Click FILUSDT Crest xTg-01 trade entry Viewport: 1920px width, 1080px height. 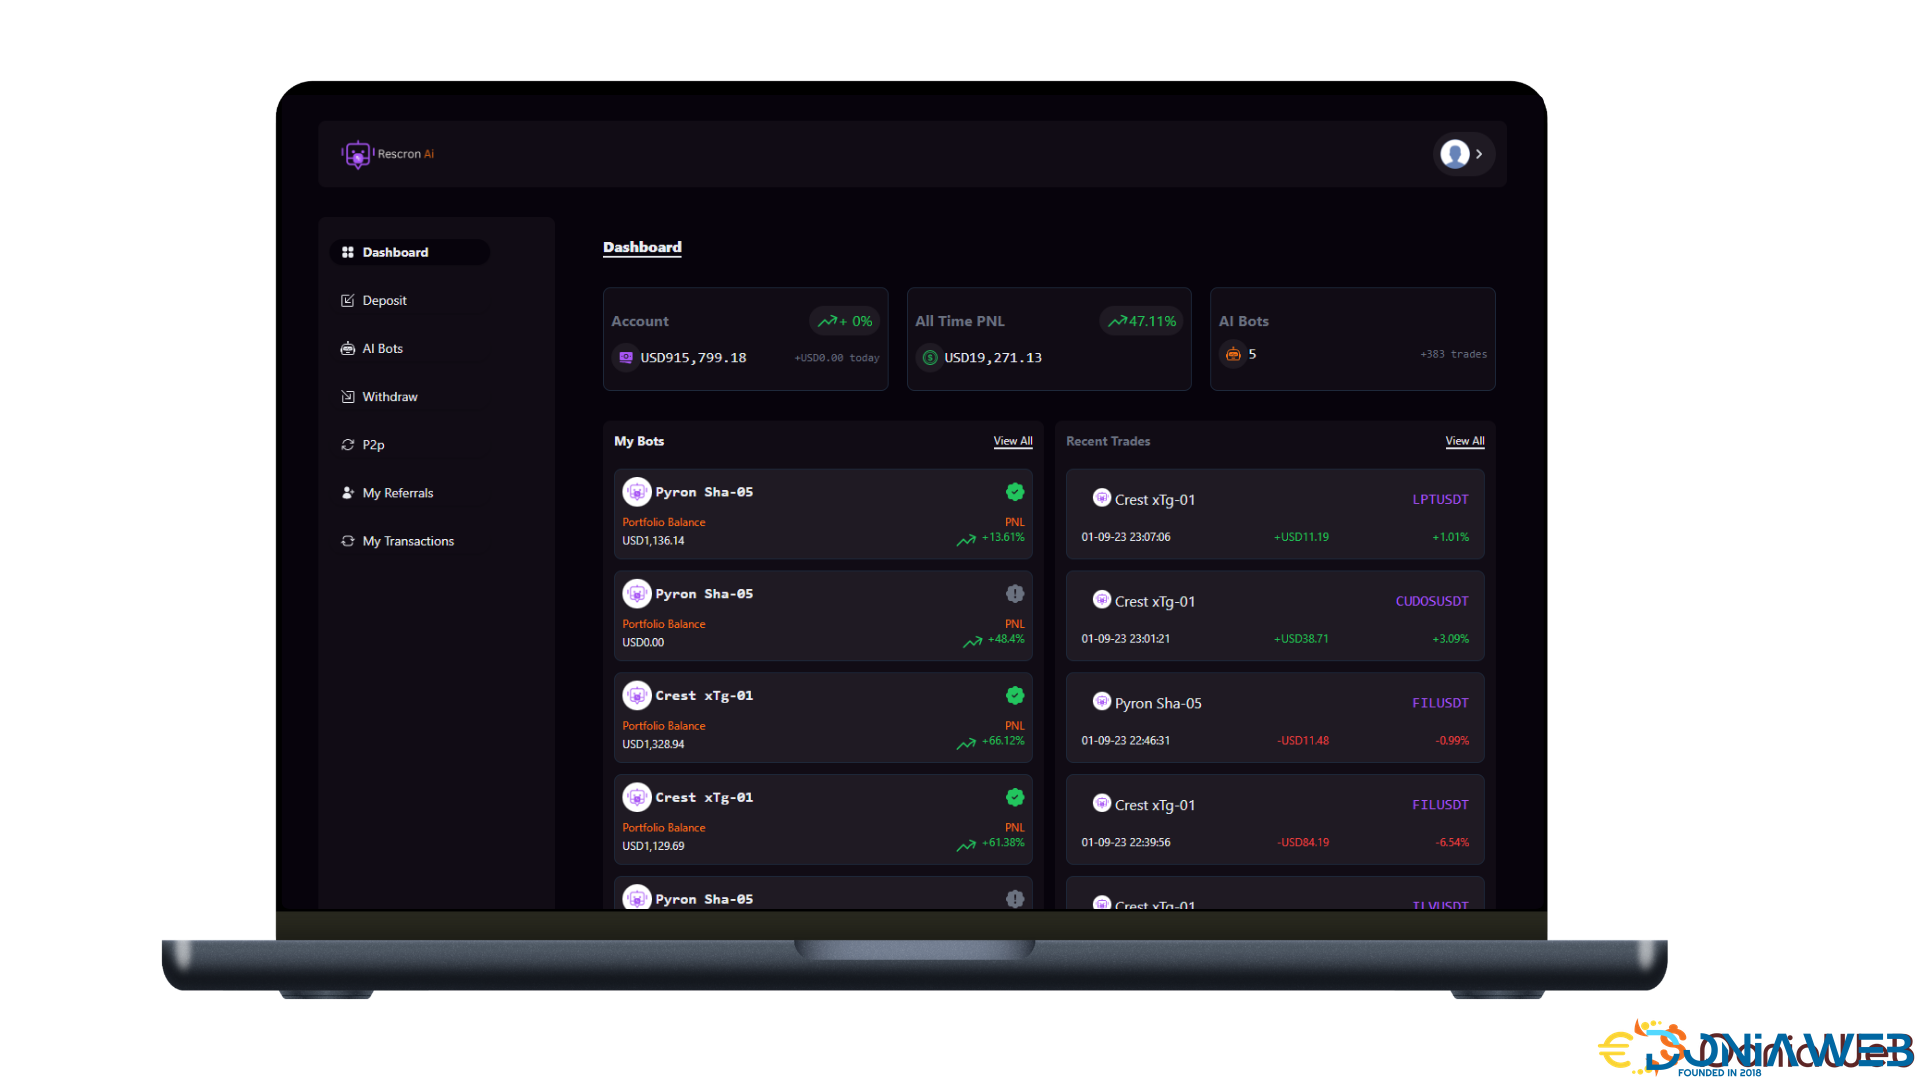1273,819
